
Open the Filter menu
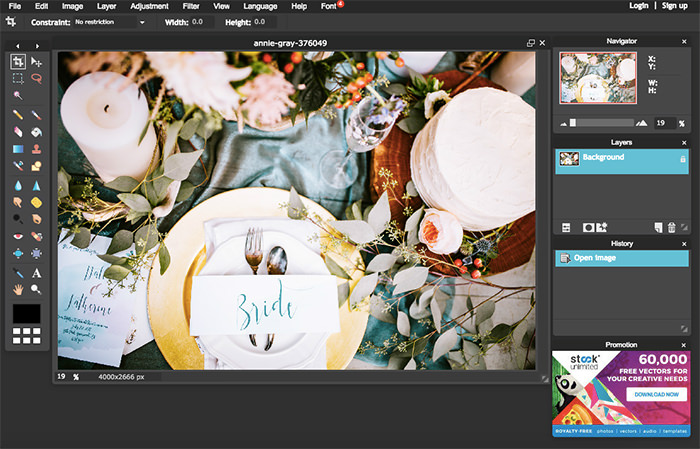[x=190, y=6]
